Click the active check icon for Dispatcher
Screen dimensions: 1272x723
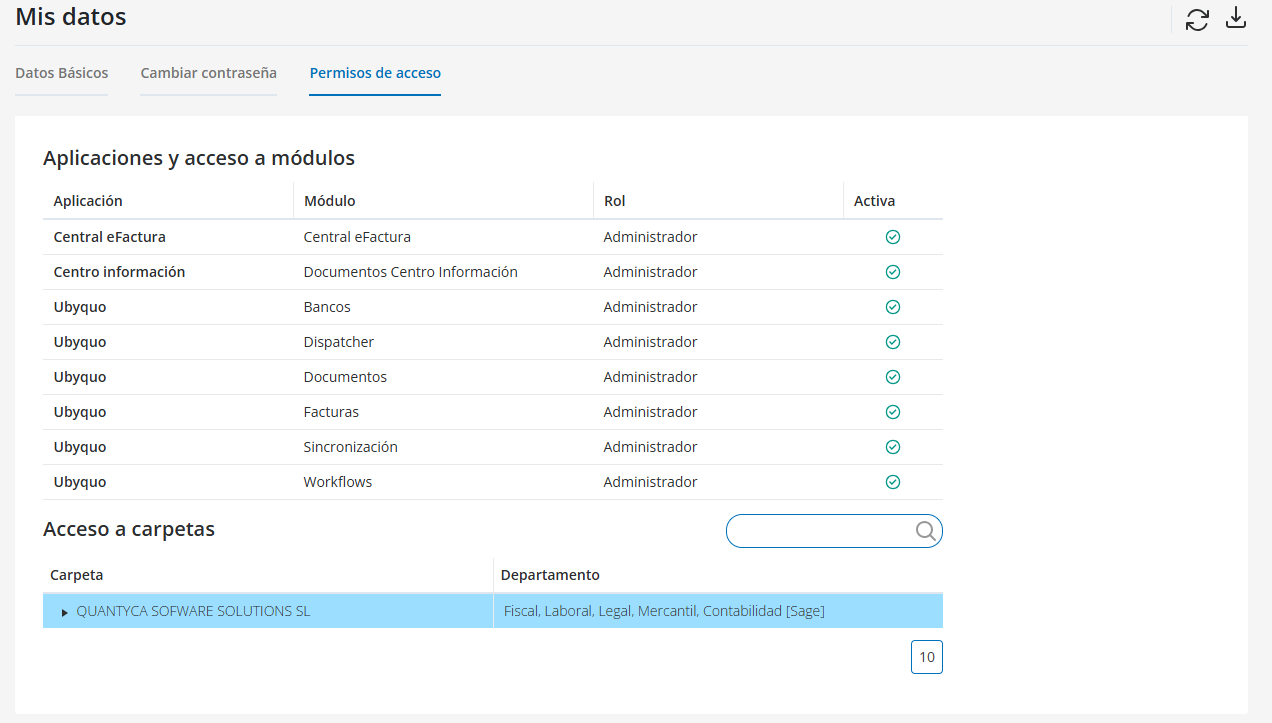(893, 342)
